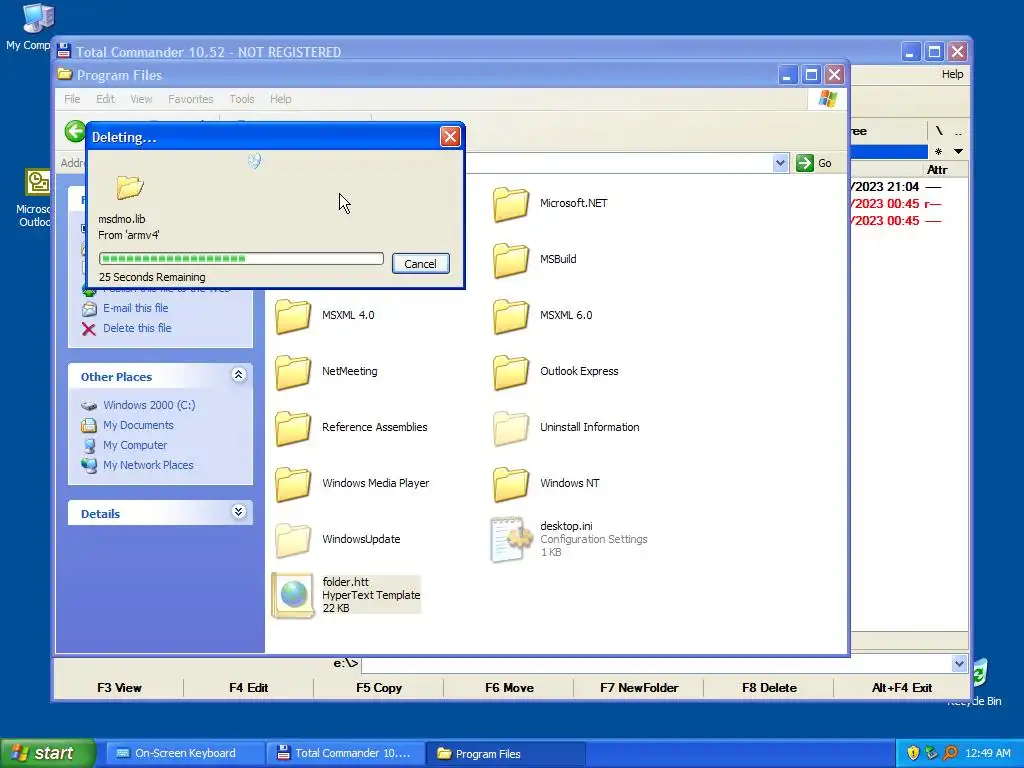The image size is (1024, 768).
Task: Click the Go button next to address bar
Action: coord(814,163)
